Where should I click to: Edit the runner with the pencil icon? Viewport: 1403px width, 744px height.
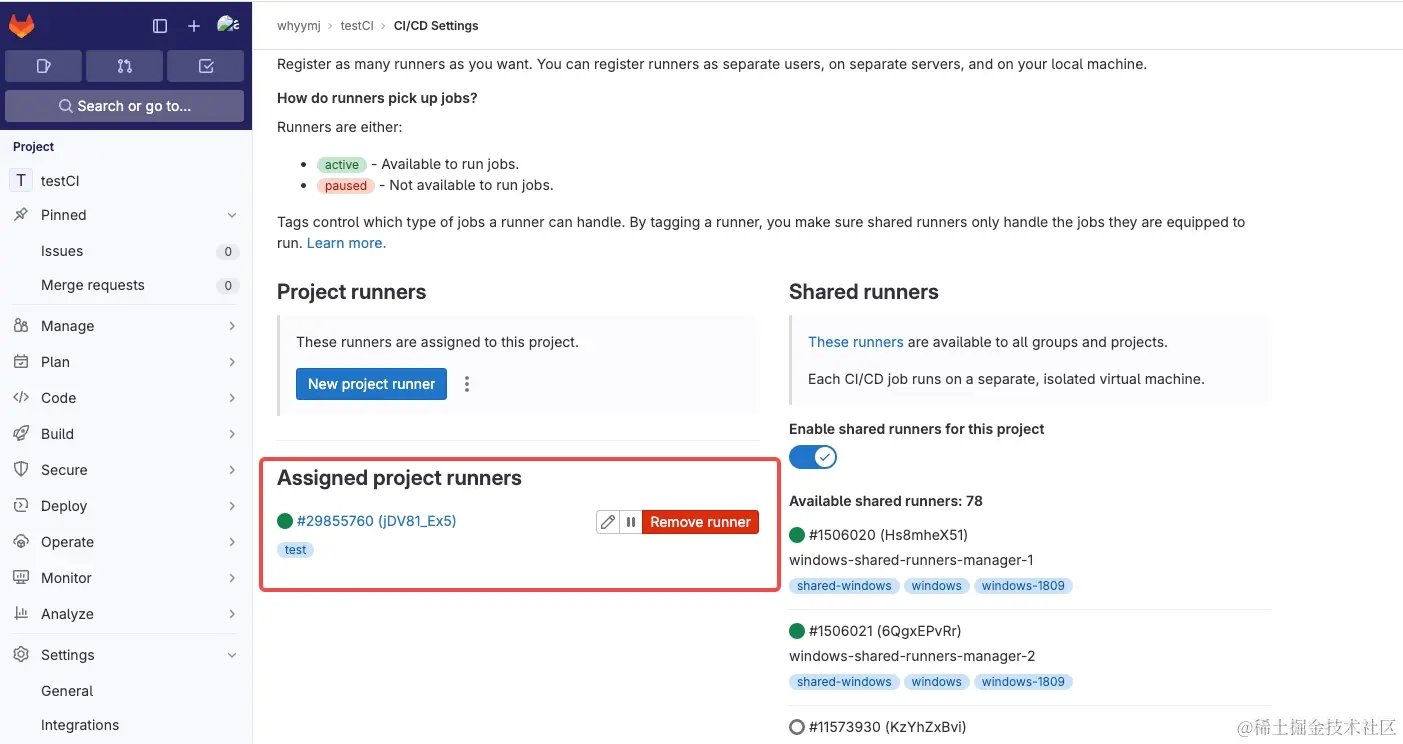pyautogui.click(x=607, y=521)
